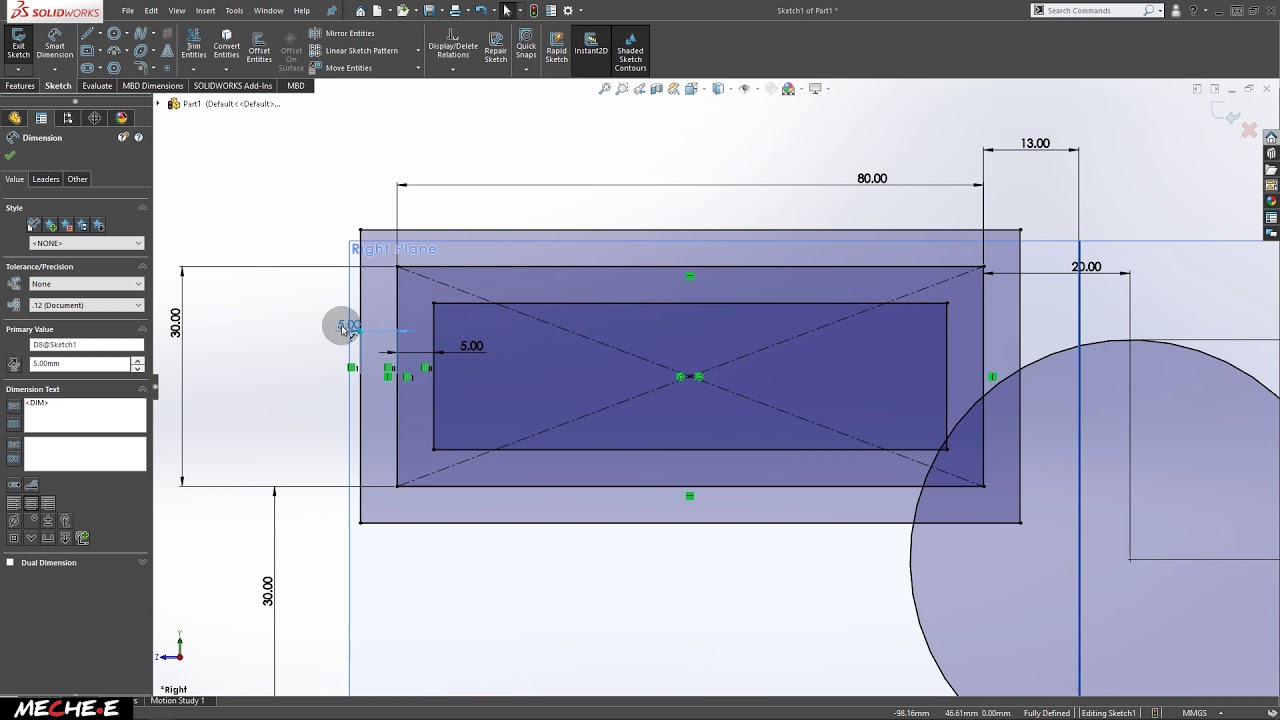
Task: Click the MMGS units status button
Action: coord(1194,713)
